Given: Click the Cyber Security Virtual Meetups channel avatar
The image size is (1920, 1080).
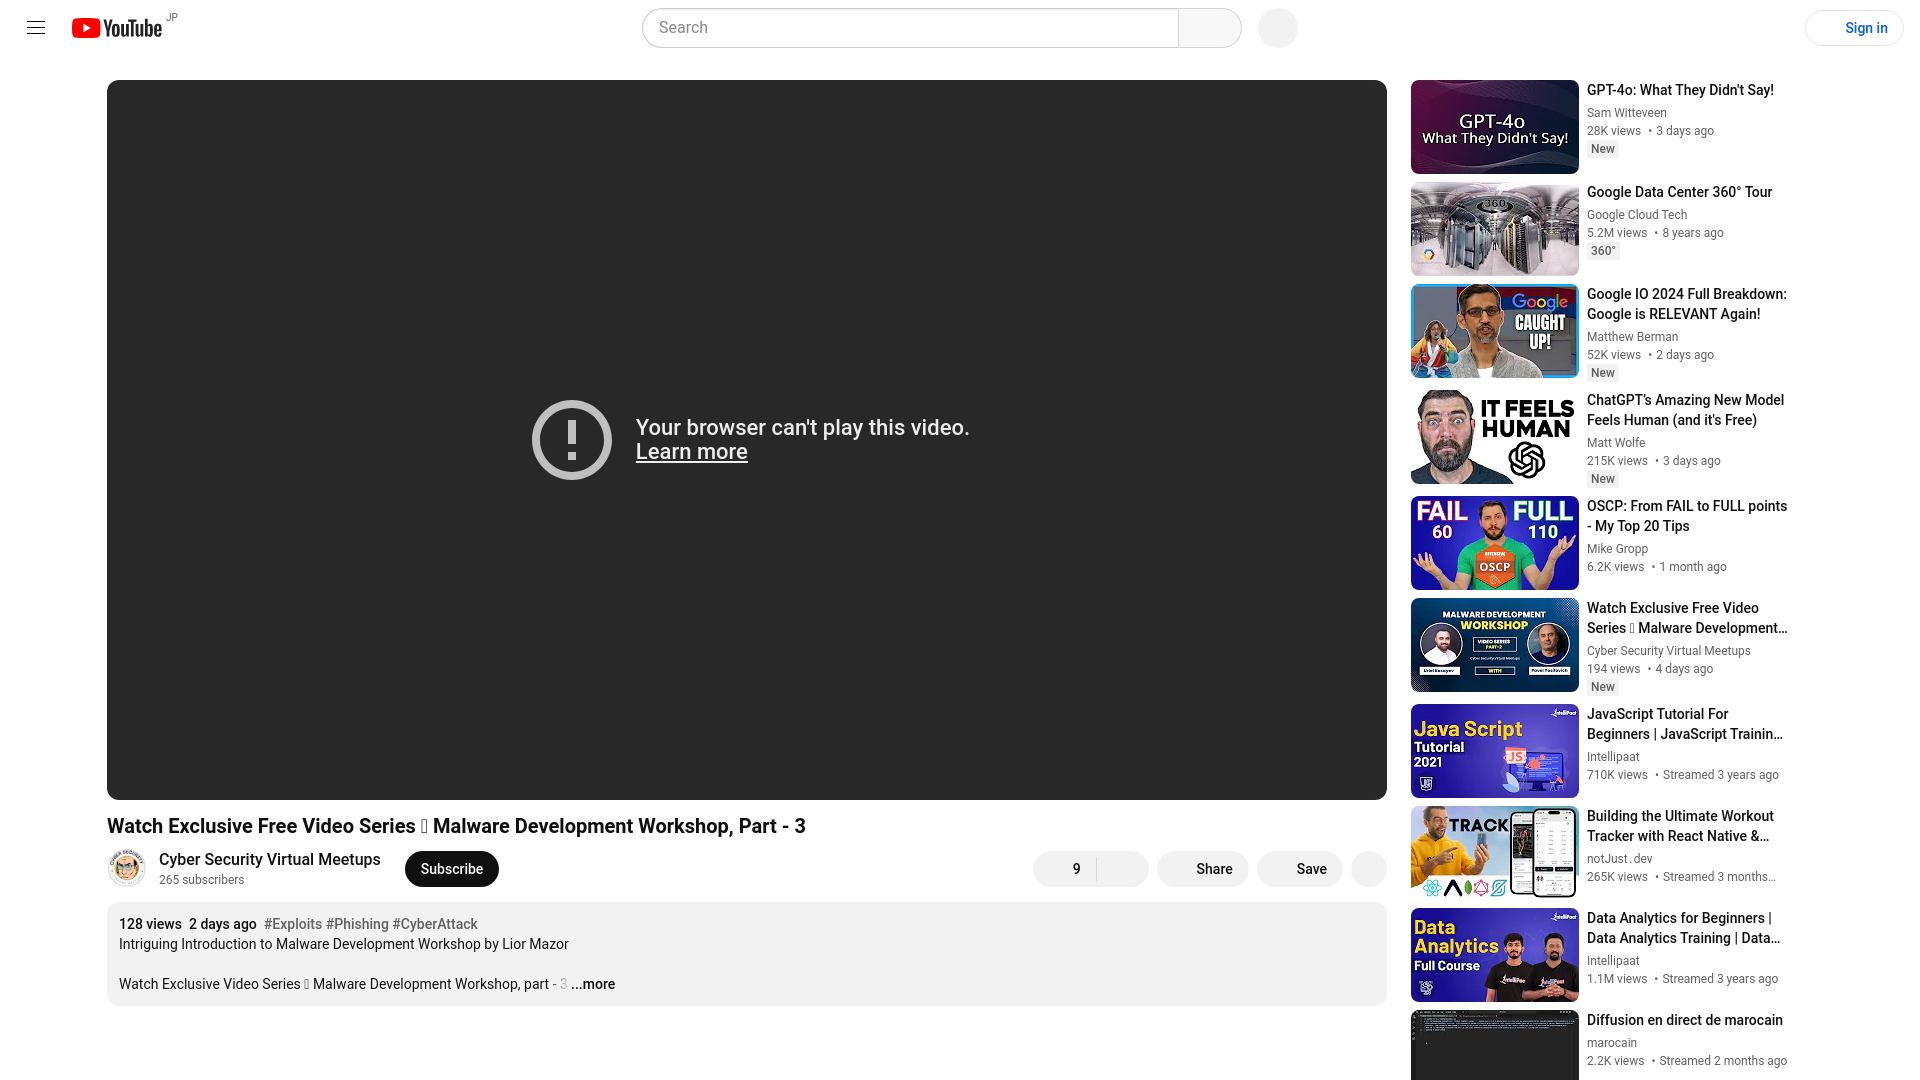Looking at the screenshot, I should [127, 866].
